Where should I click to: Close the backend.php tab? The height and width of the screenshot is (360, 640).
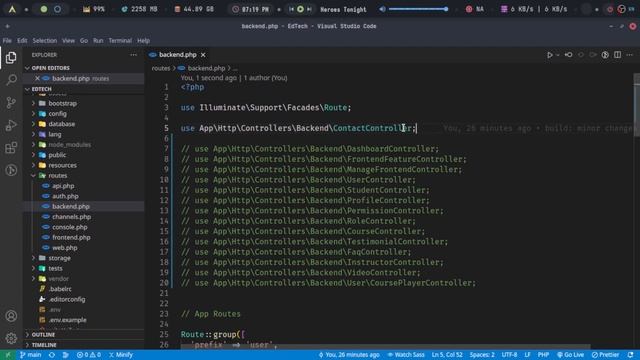[x=203, y=55]
